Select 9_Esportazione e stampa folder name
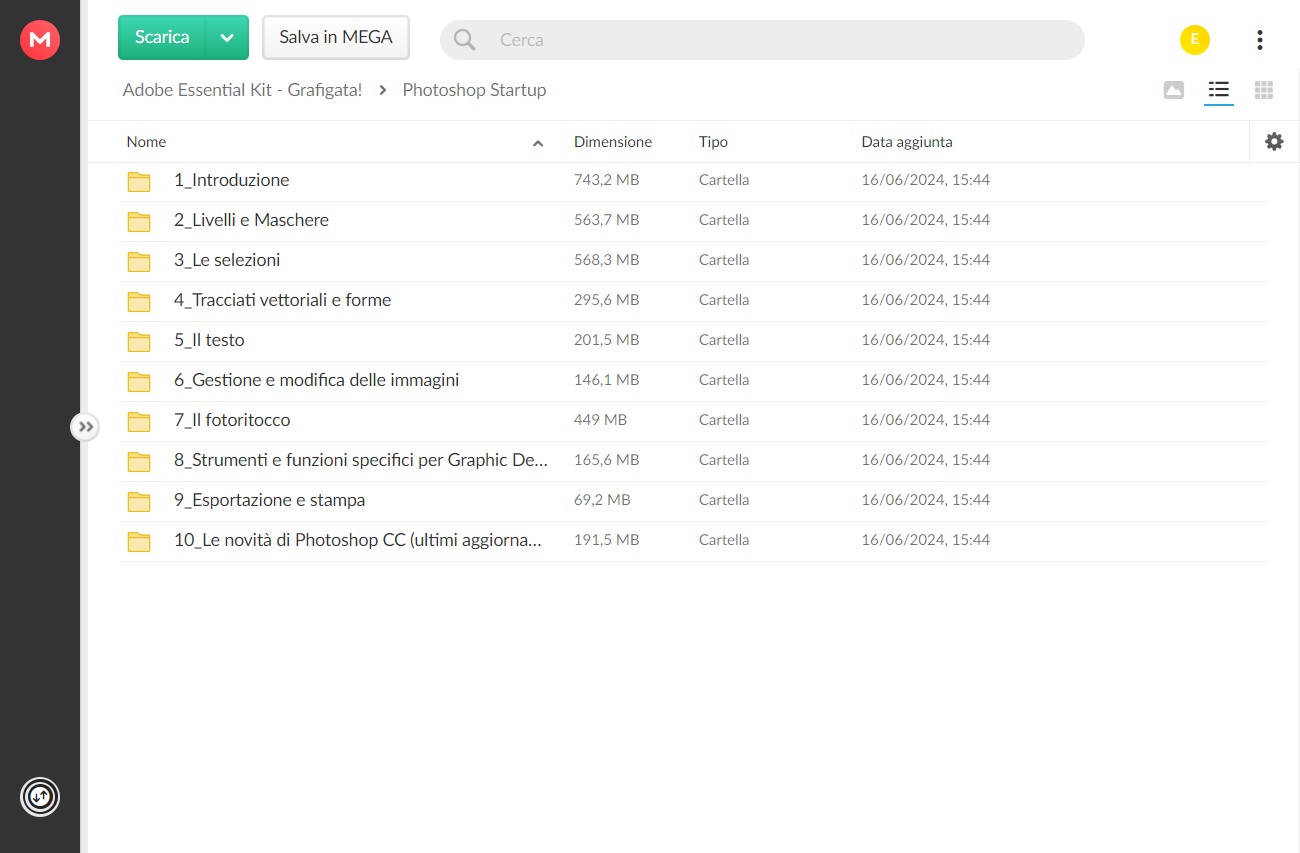The width and height of the screenshot is (1300, 853). (269, 500)
